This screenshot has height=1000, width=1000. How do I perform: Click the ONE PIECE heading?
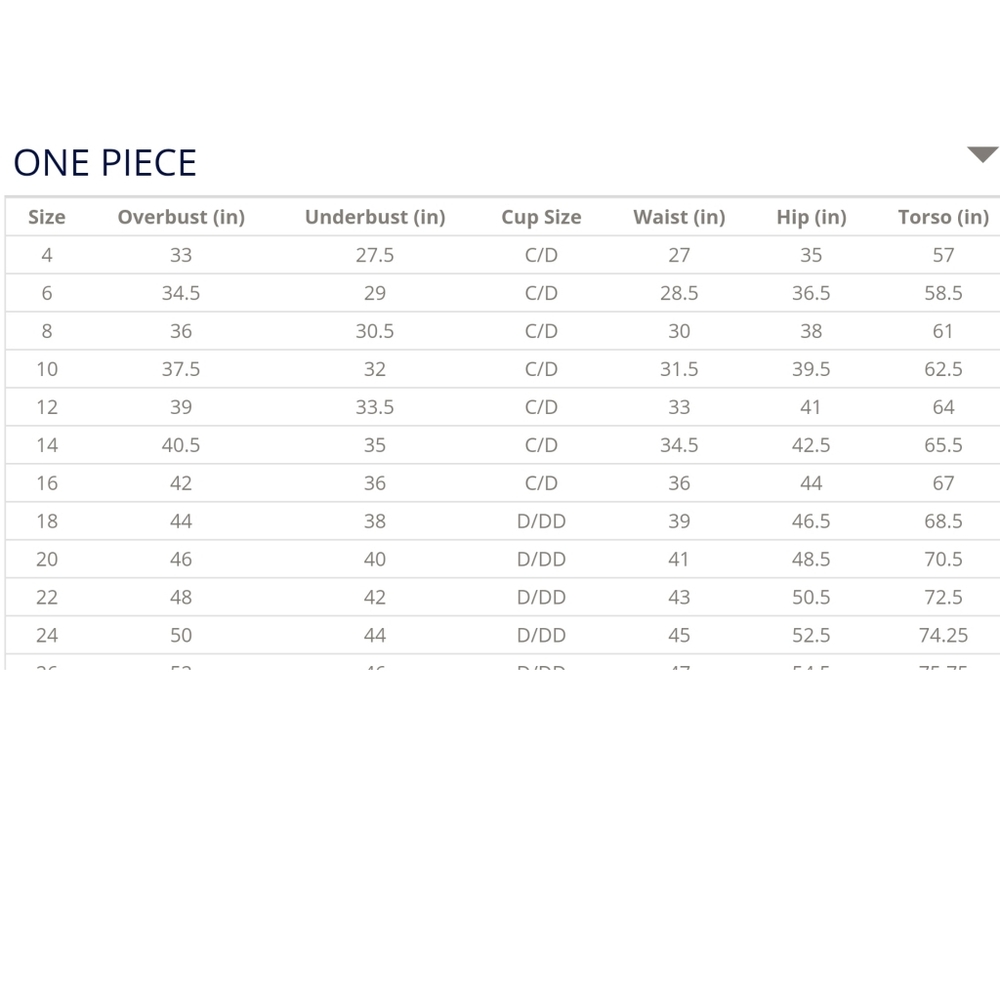coord(105,163)
